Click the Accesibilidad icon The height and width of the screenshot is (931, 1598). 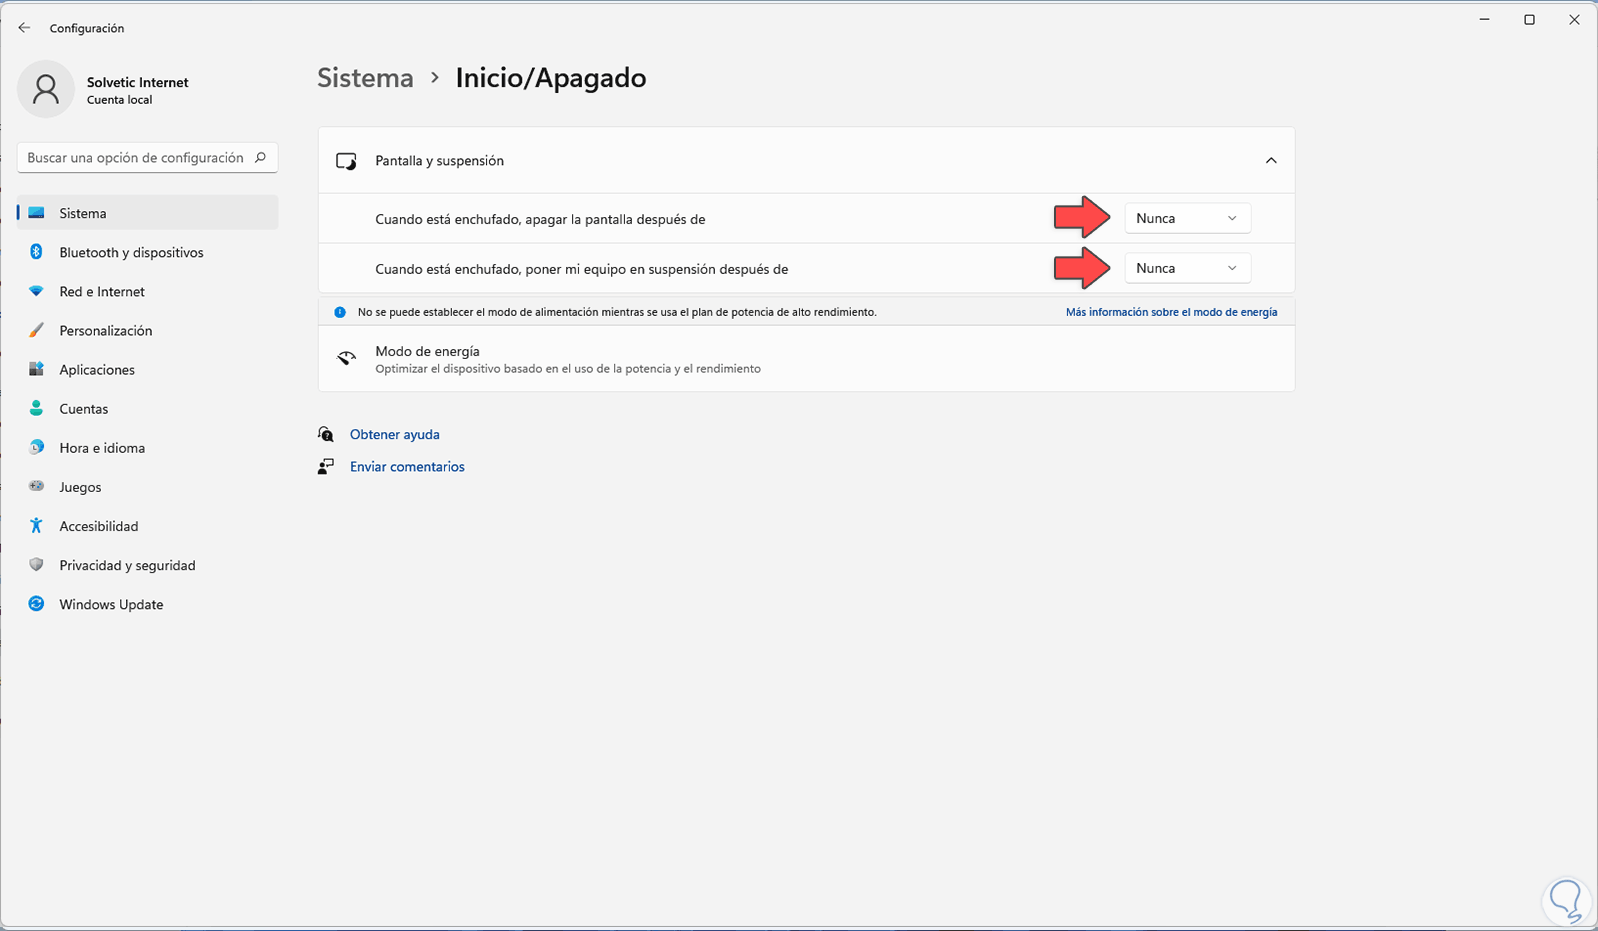coord(36,526)
